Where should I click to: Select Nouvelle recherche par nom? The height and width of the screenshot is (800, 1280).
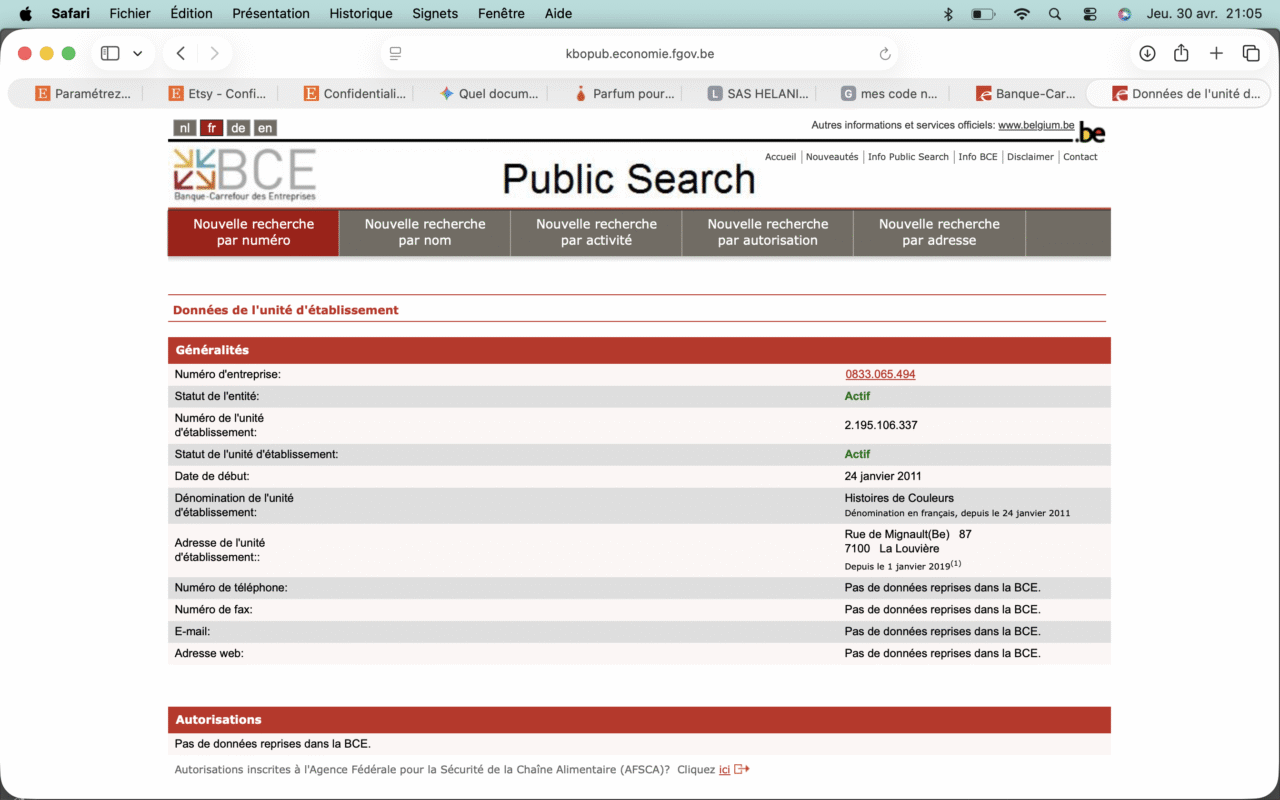coord(425,232)
